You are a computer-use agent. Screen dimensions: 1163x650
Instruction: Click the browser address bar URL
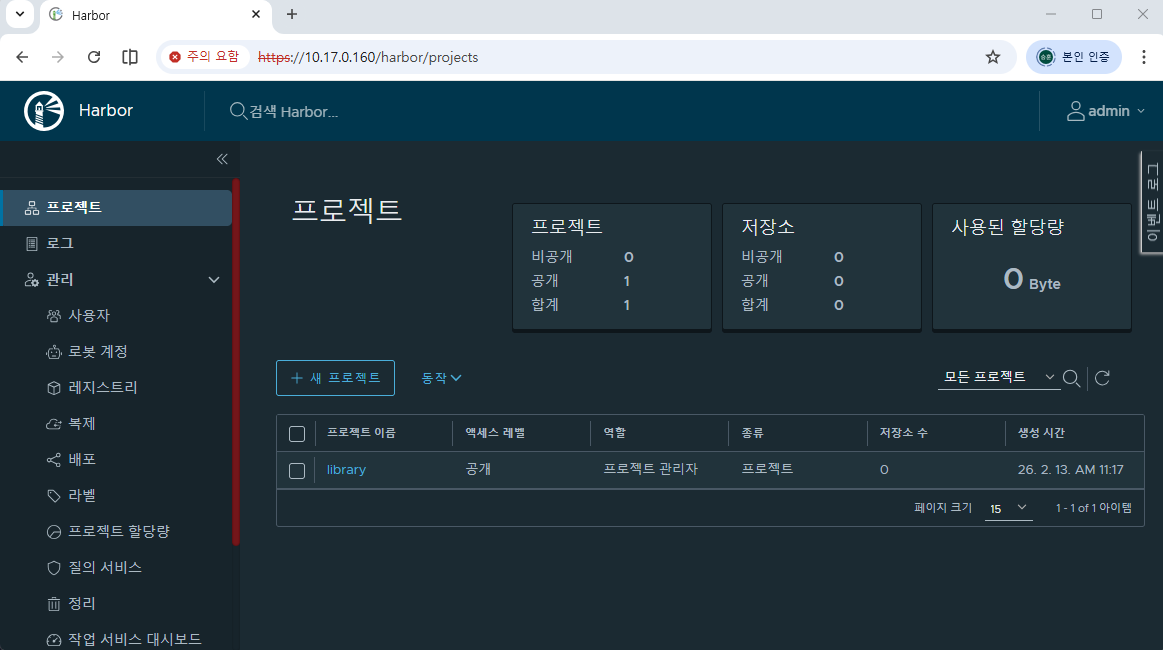coord(368,57)
